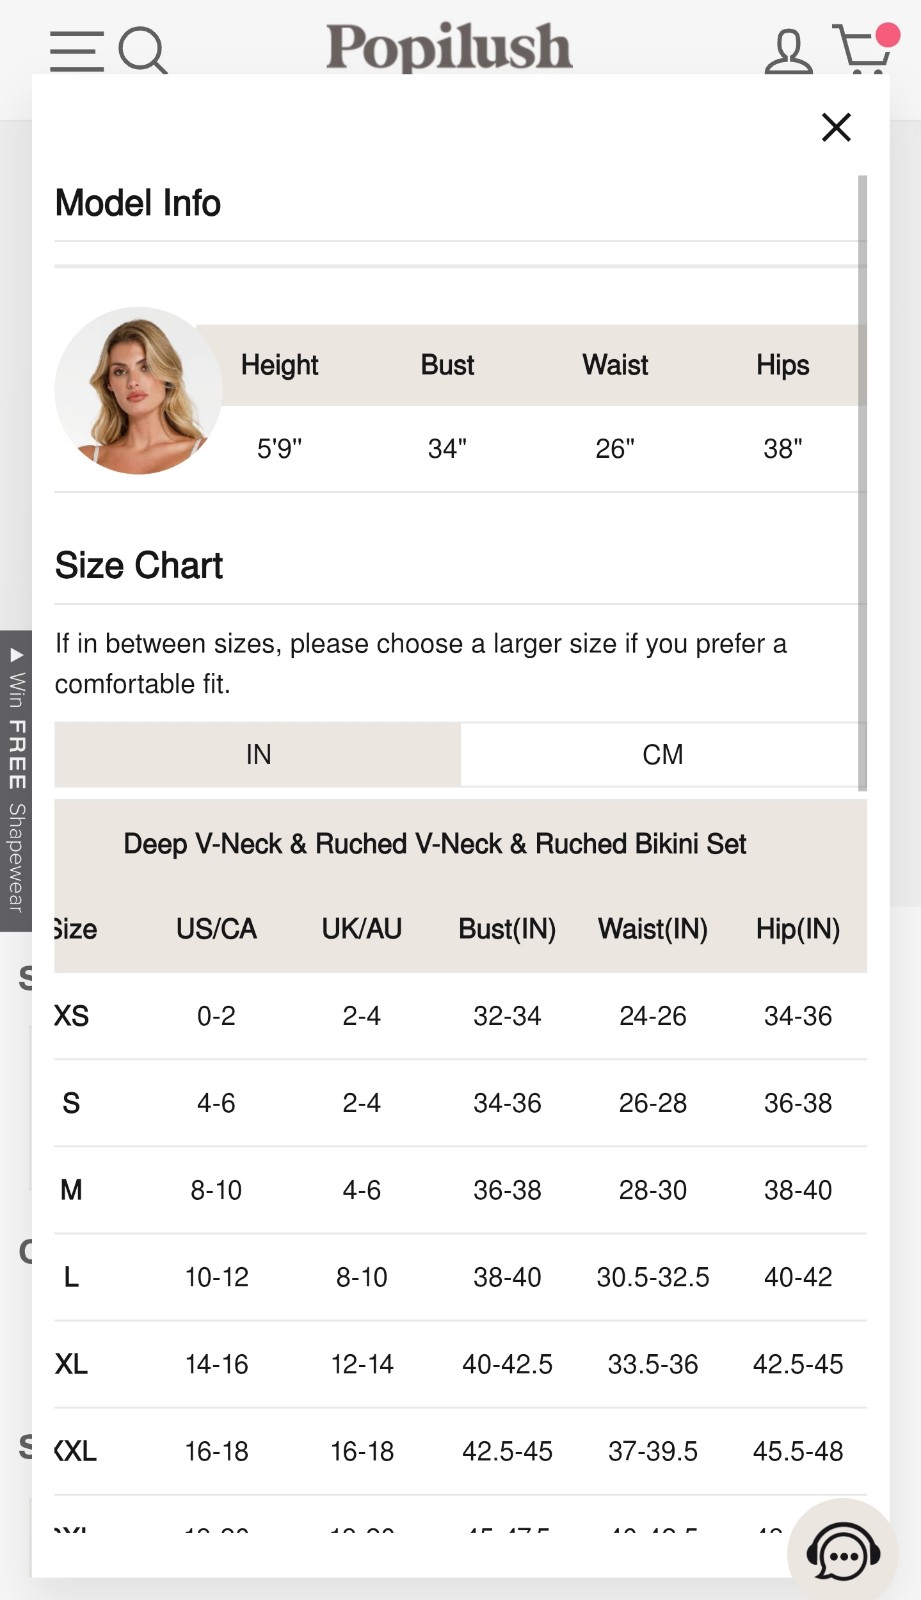
Task: Click the Size Chart heading
Action: point(139,565)
